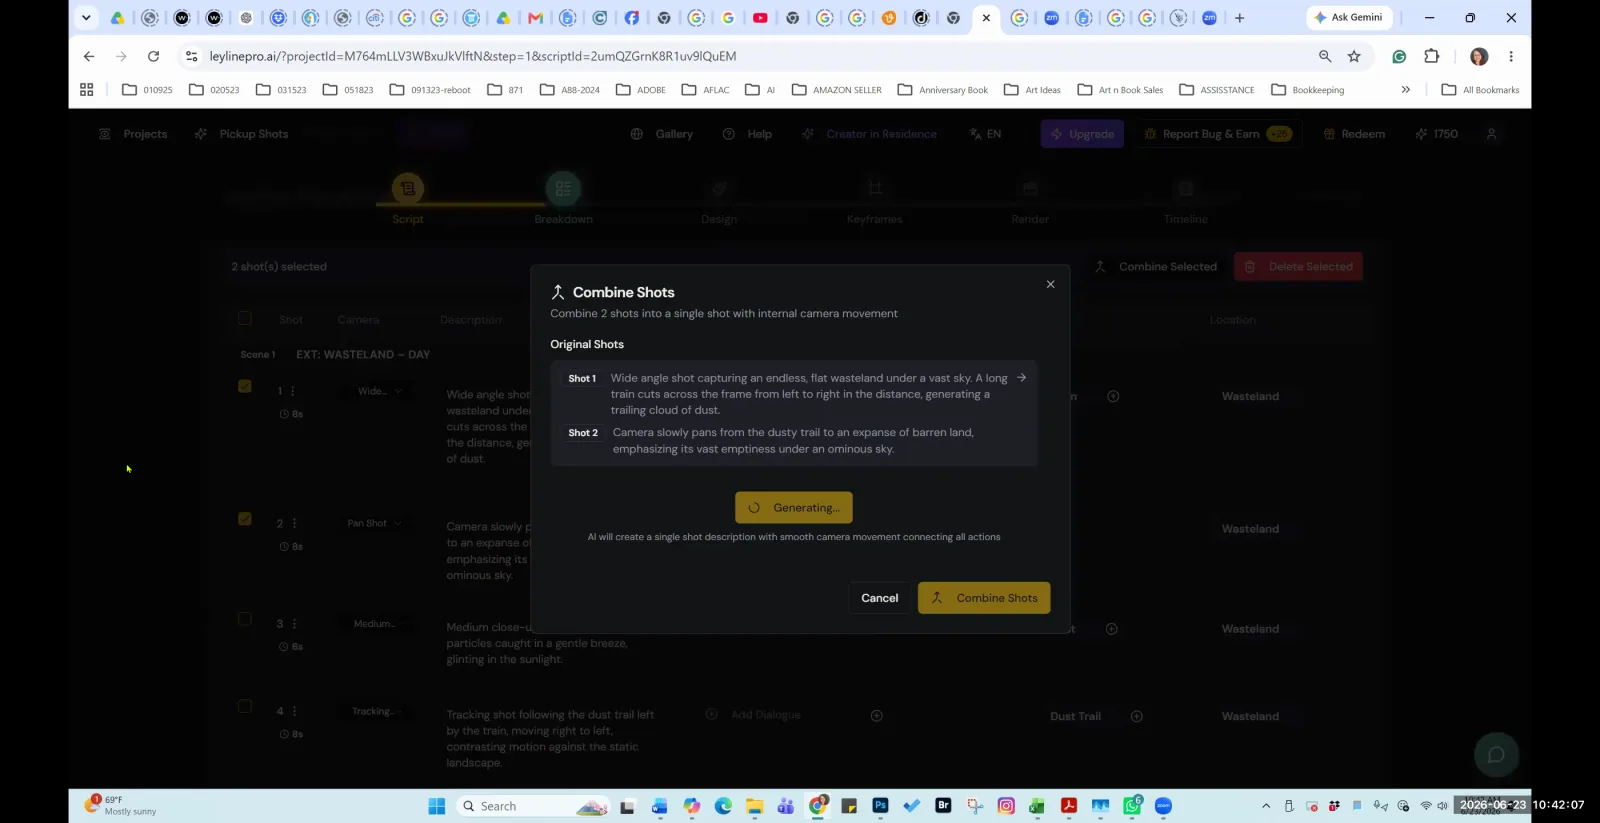The height and width of the screenshot is (823, 1600).
Task: Open Photoshop from the taskbar
Action: tap(880, 805)
